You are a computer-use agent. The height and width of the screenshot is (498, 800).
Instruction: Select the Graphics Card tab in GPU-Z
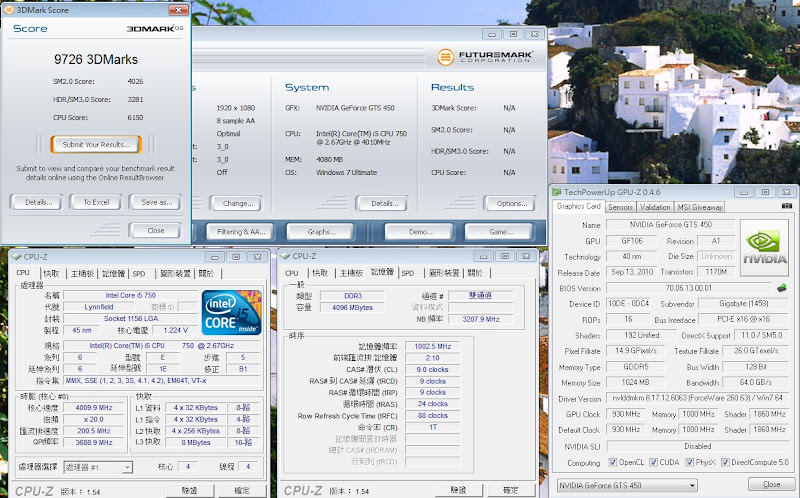pos(579,206)
